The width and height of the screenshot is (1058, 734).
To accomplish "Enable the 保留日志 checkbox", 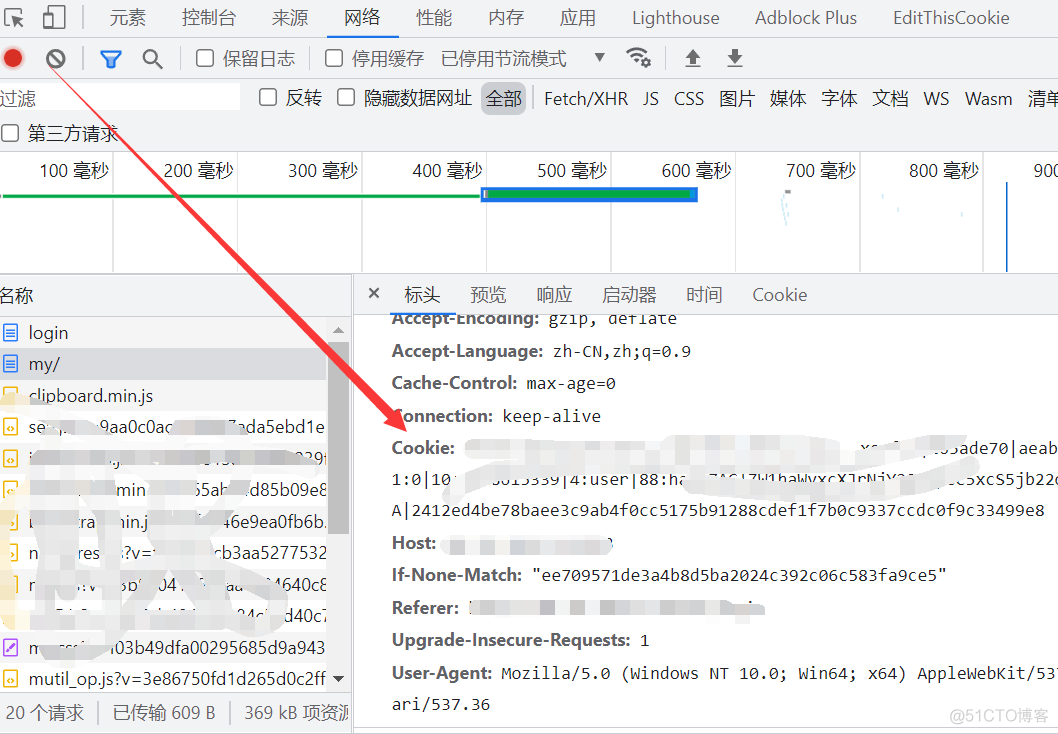I will pos(205,59).
